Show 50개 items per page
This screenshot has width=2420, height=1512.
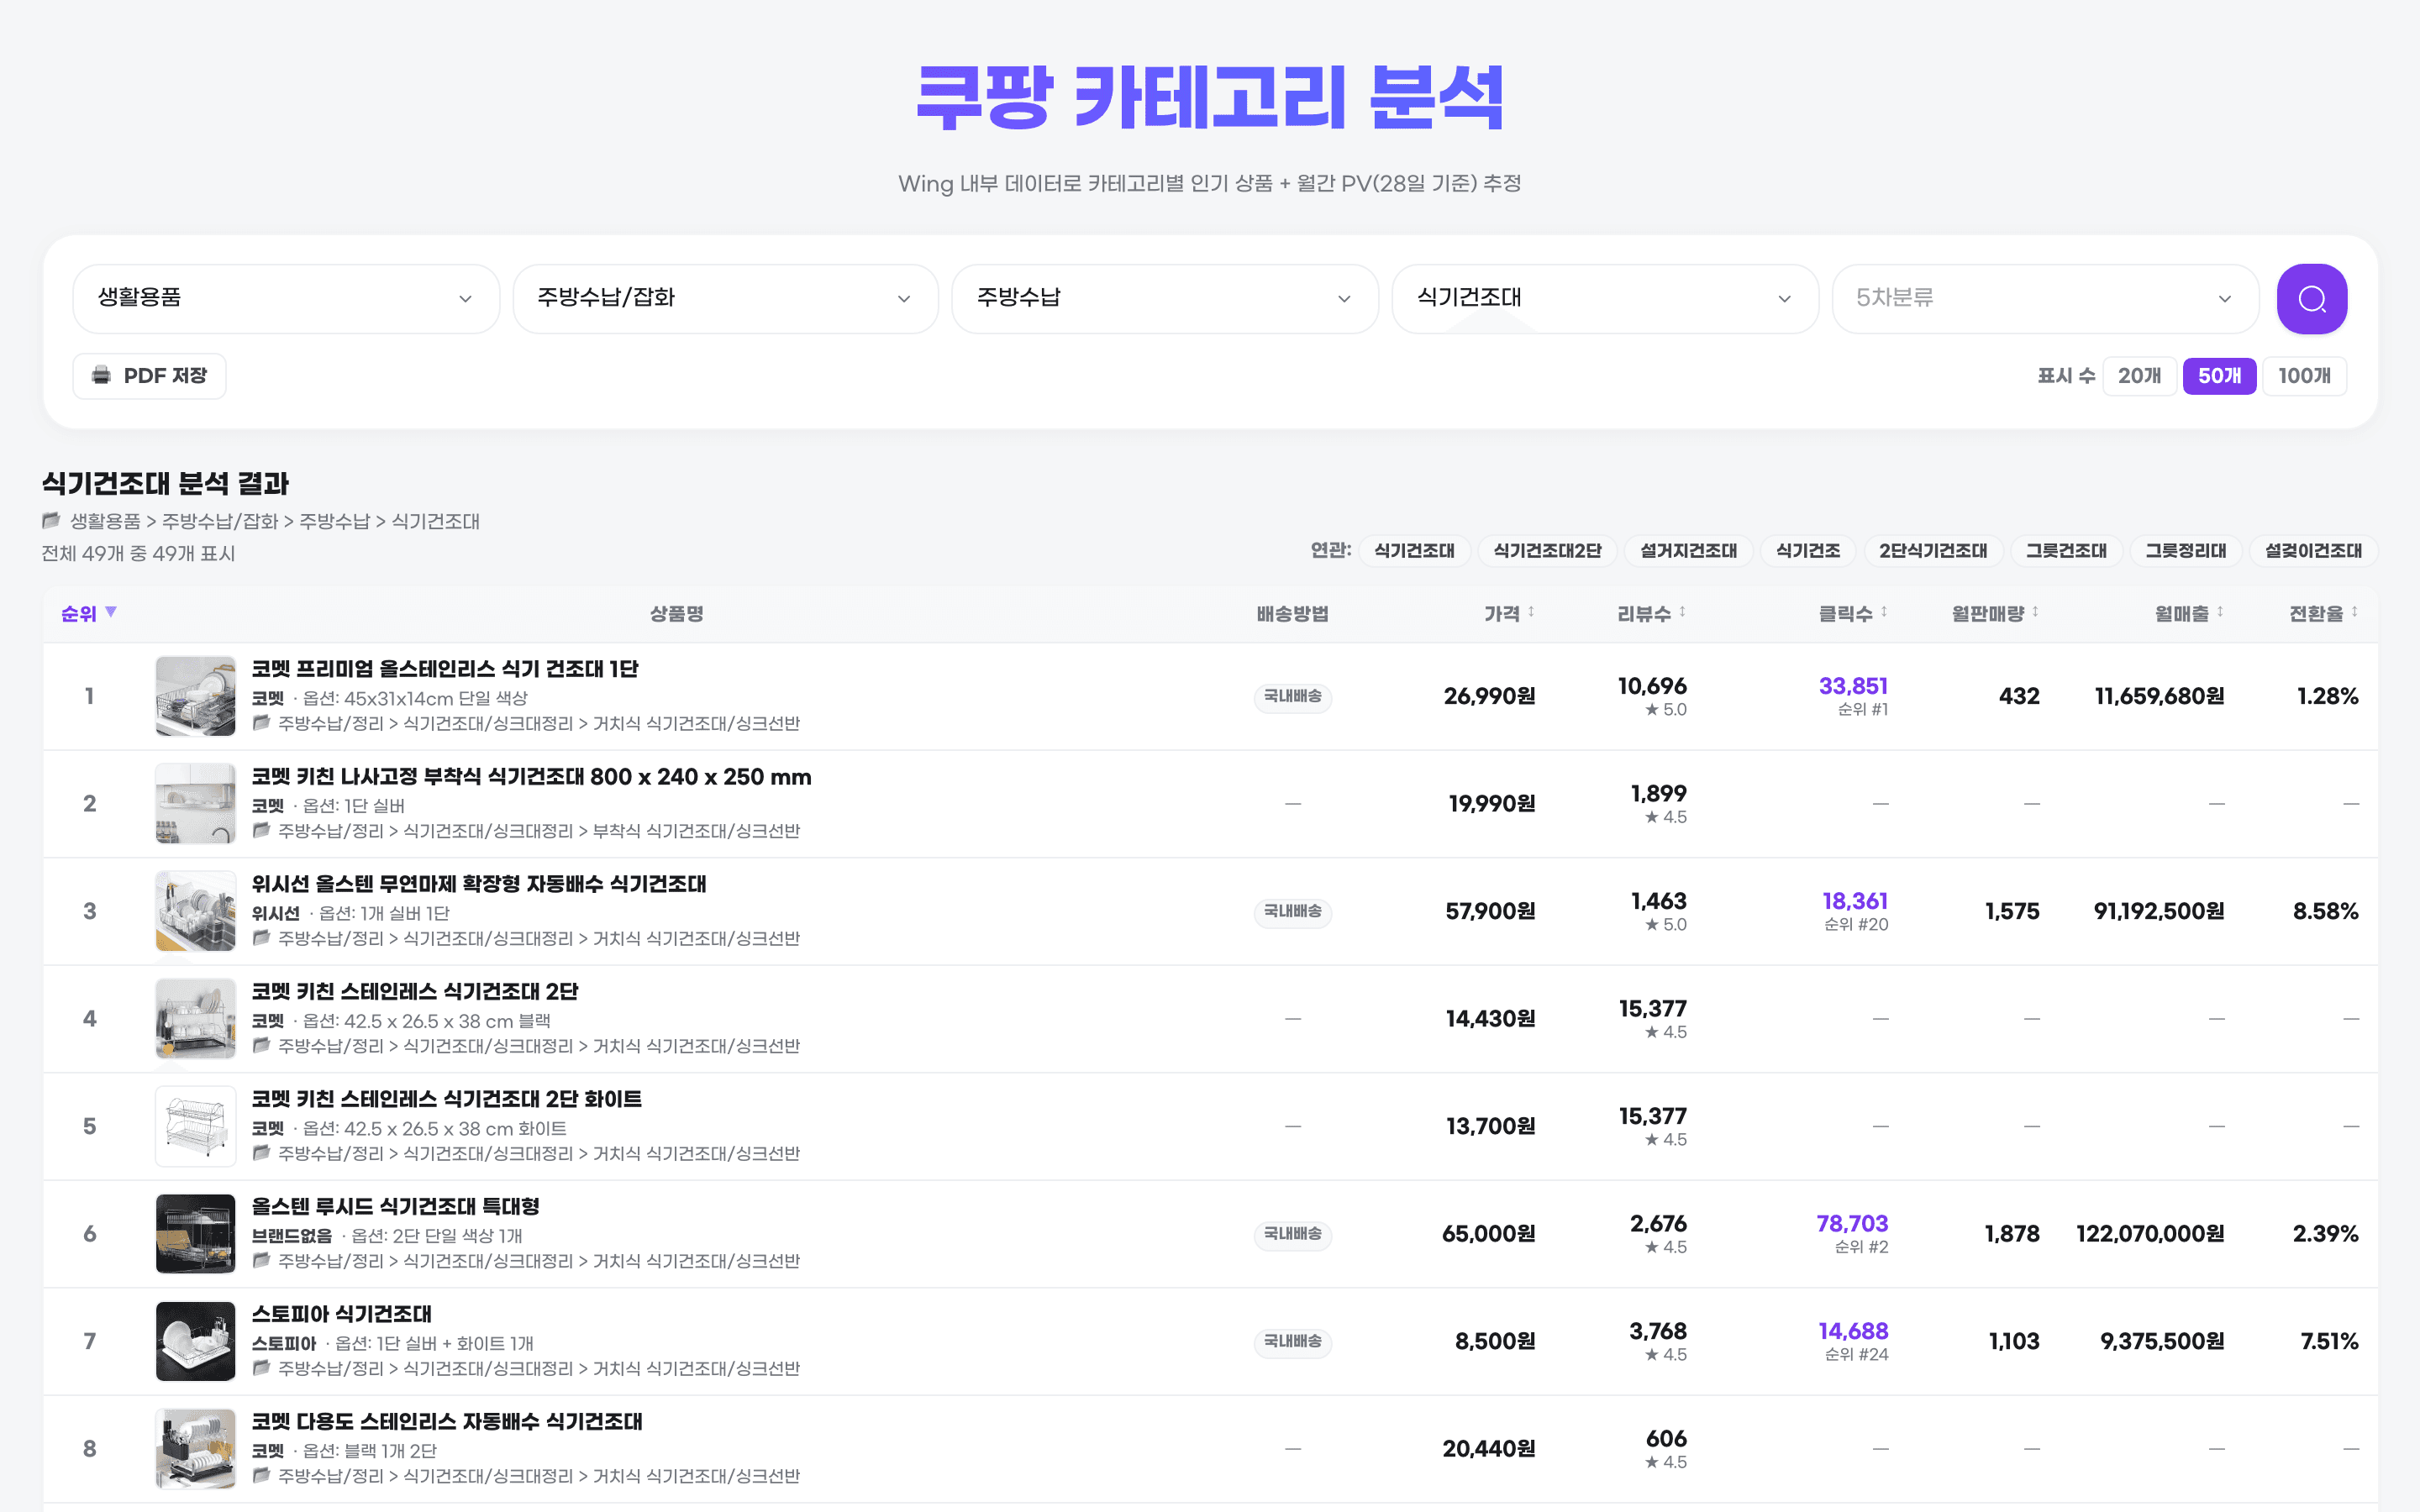point(2219,376)
